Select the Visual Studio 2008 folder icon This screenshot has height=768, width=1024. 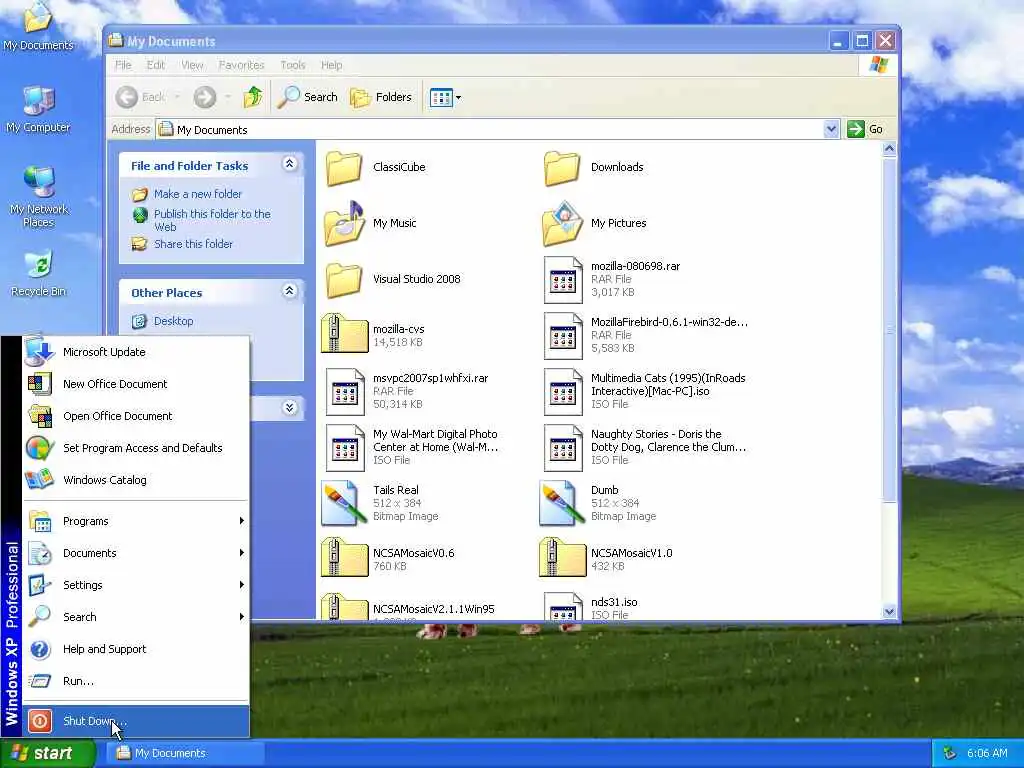[344, 280]
